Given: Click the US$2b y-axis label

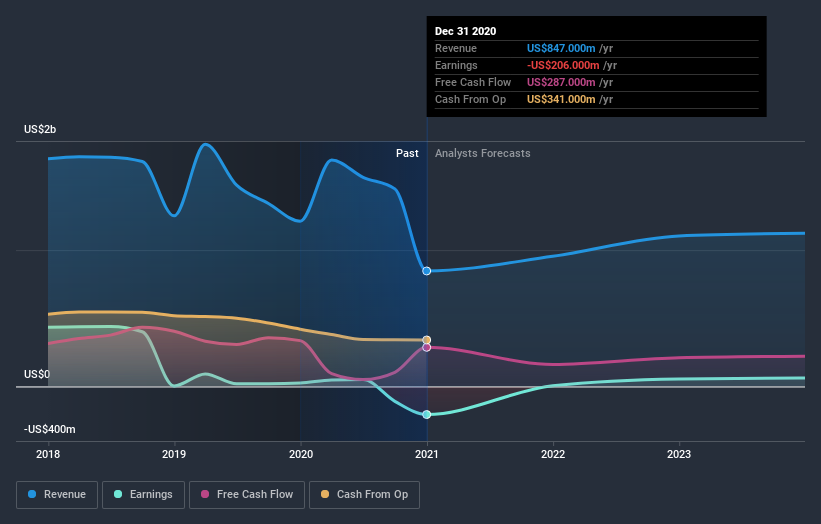Looking at the screenshot, I should (x=40, y=129).
